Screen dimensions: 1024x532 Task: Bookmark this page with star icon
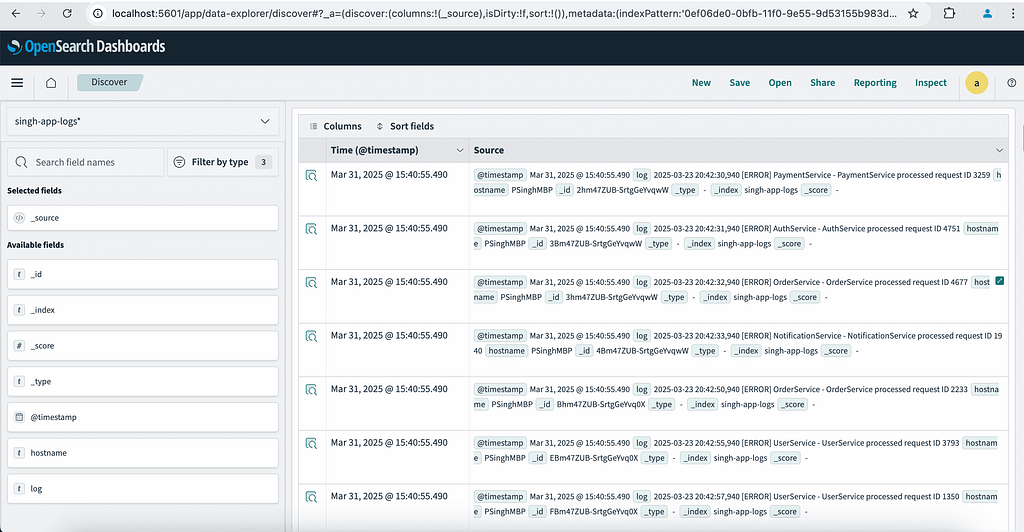(913, 13)
